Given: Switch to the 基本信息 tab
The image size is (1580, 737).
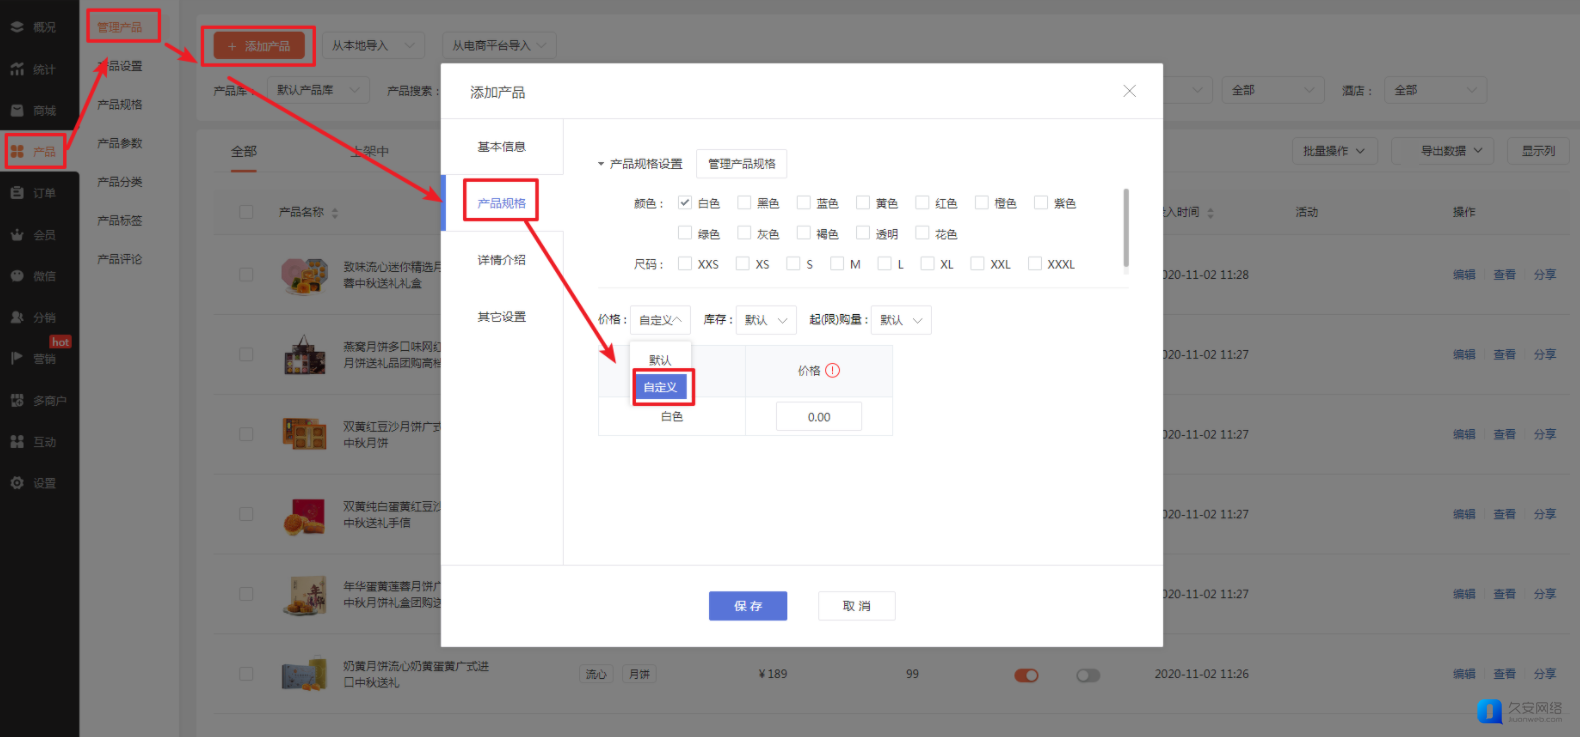Looking at the screenshot, I should (502, 147).
